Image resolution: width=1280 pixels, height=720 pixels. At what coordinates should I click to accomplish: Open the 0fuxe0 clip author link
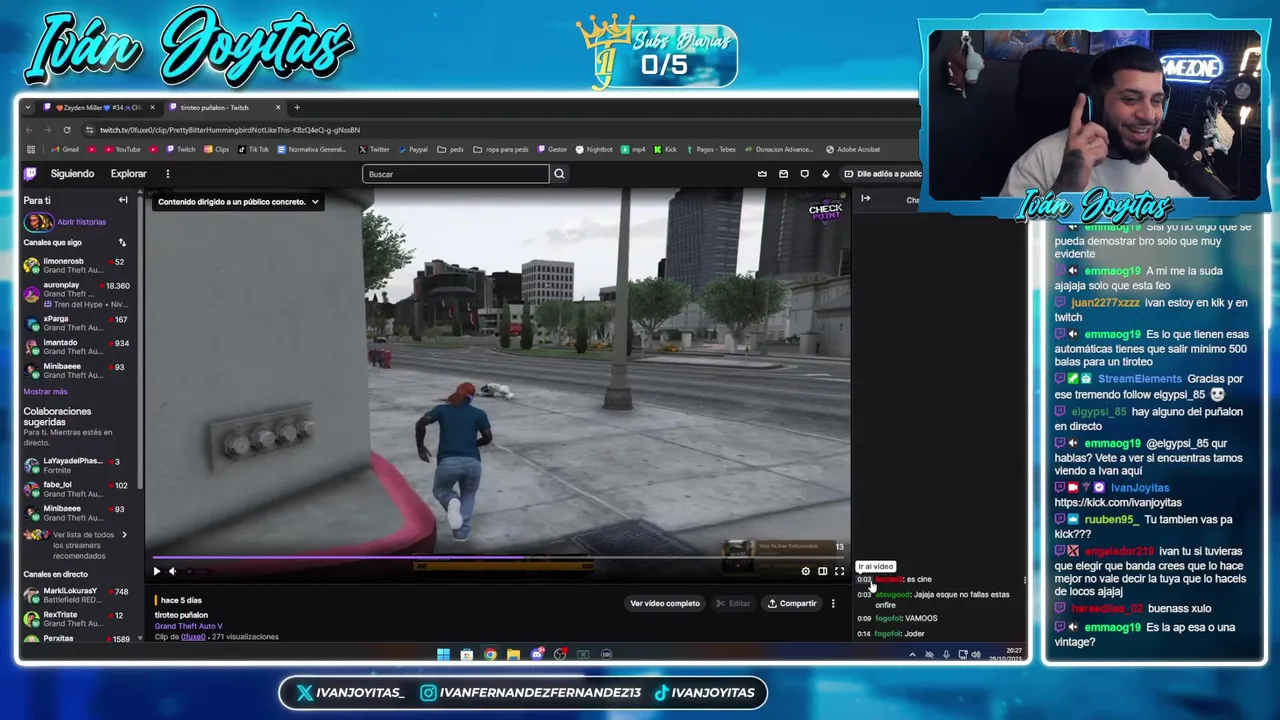(x=193, y=637)
